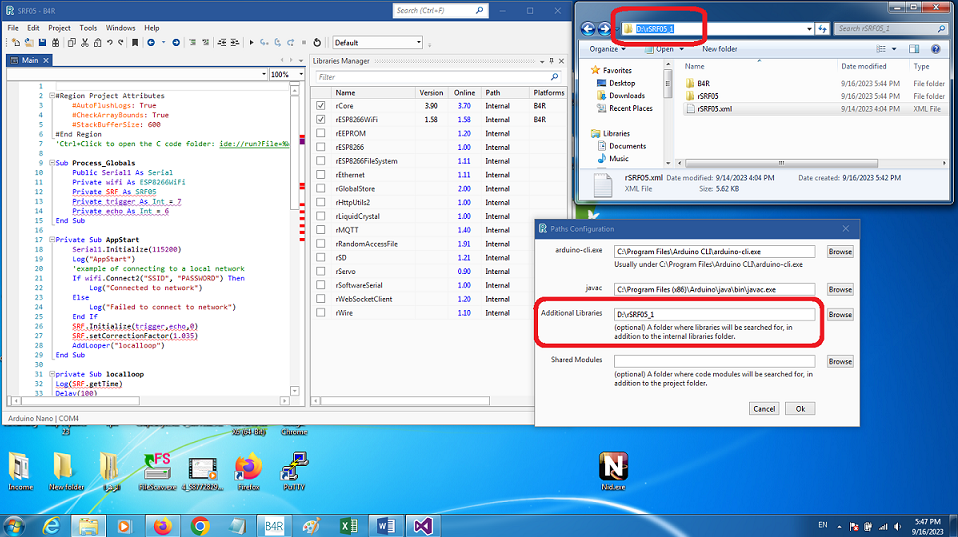Check the rSD library checkbox

pos(321,258)
